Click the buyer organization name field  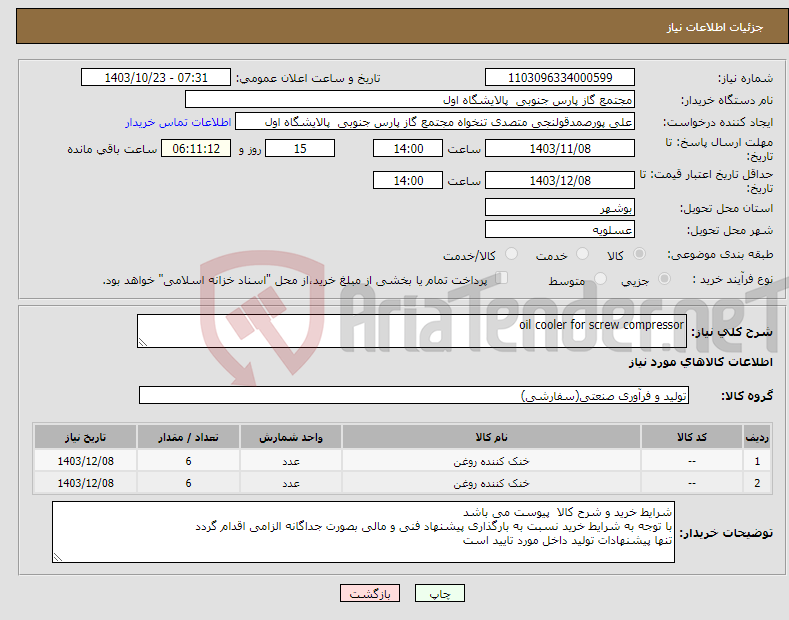click(410, 100)
